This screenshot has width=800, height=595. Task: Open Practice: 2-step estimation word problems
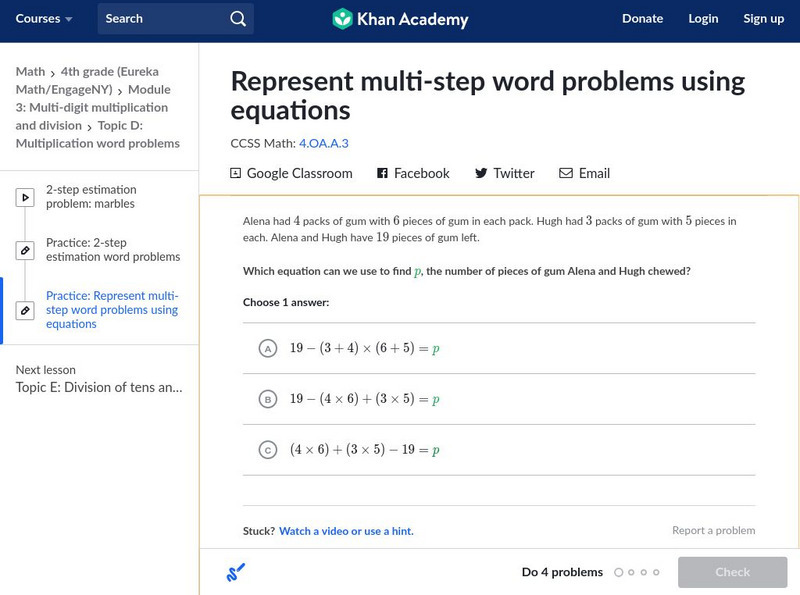pos(113,249)
